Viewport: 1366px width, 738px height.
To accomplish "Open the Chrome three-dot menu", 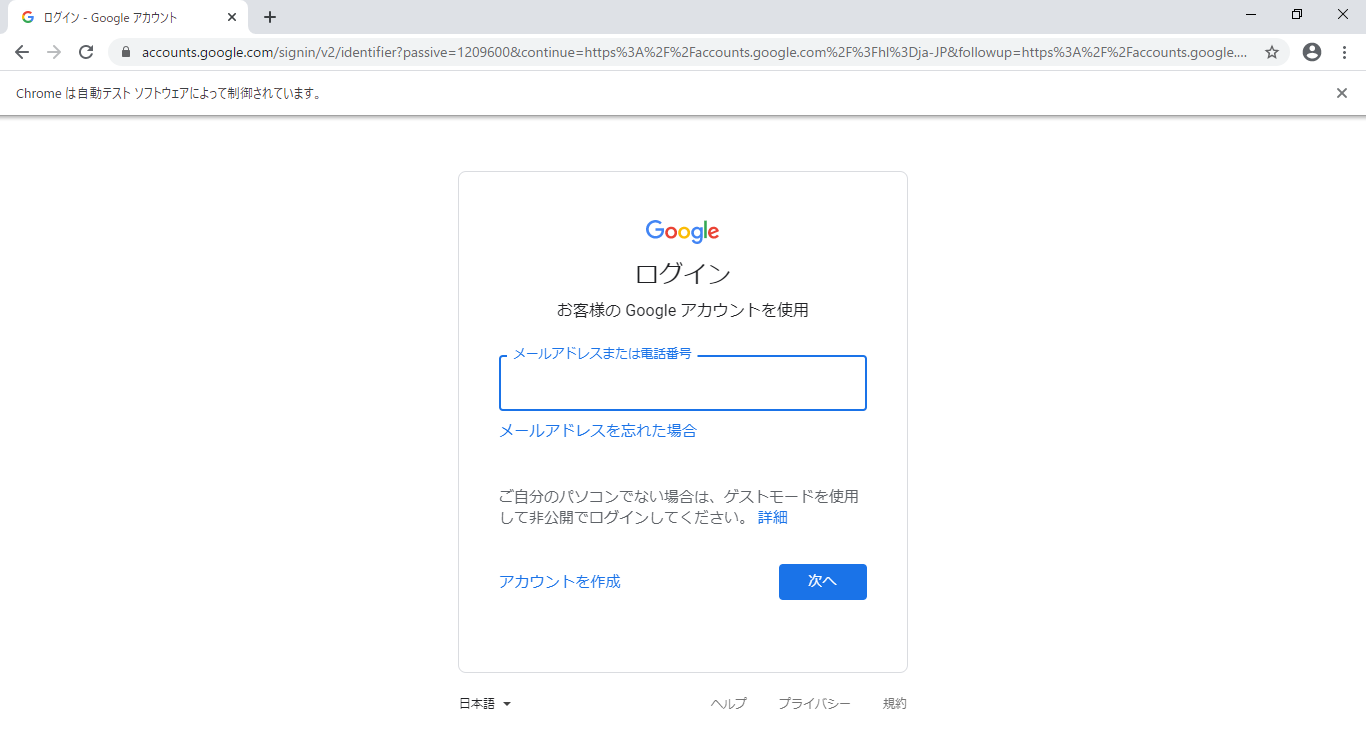I will pyautogui.click(x=1344, y=52).
